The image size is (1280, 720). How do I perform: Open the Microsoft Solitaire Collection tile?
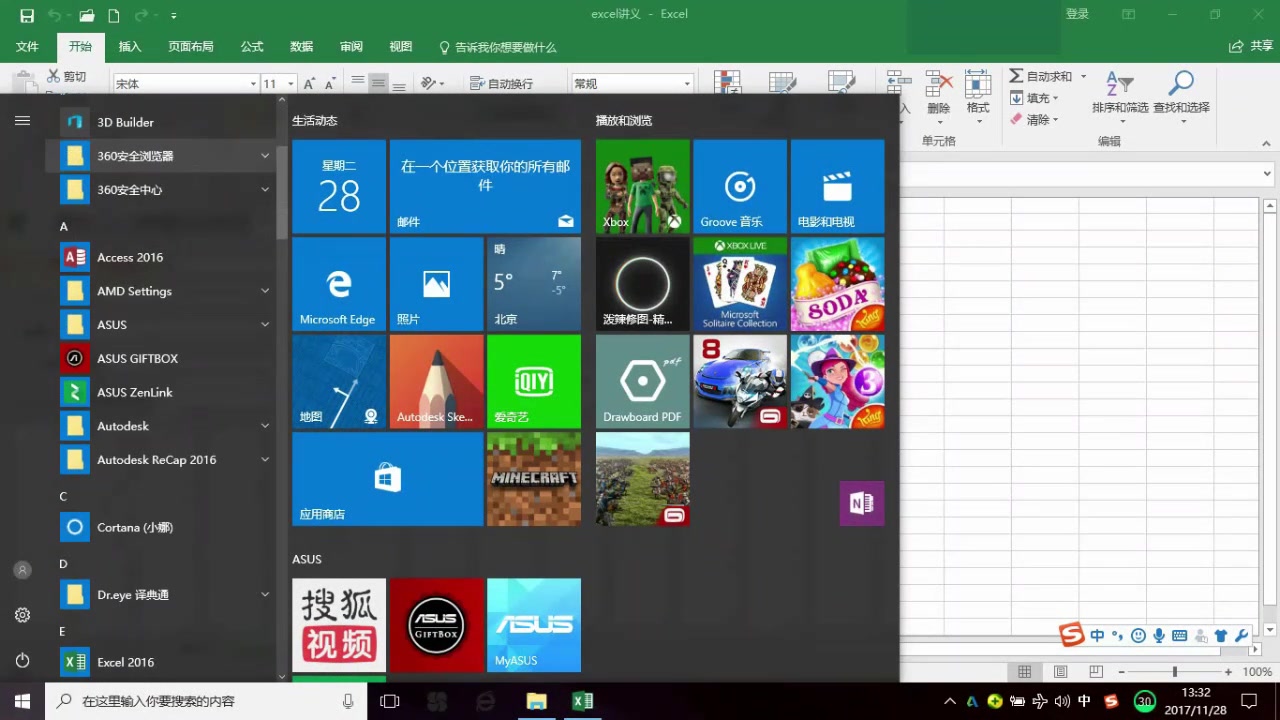point(740,284)
